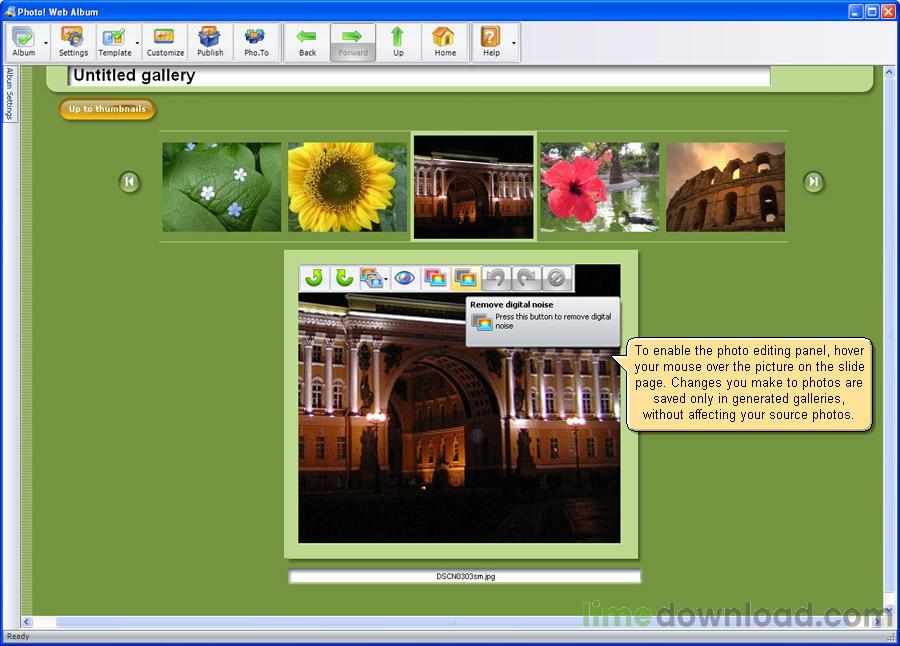Select the sunflower thumbnail

[347, 187]
